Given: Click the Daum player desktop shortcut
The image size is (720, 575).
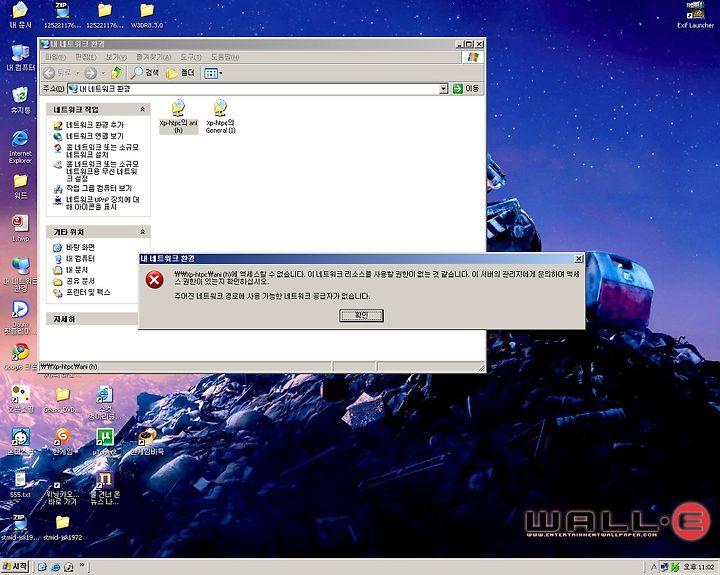Looking at the screenshot, I should [20, 317].
